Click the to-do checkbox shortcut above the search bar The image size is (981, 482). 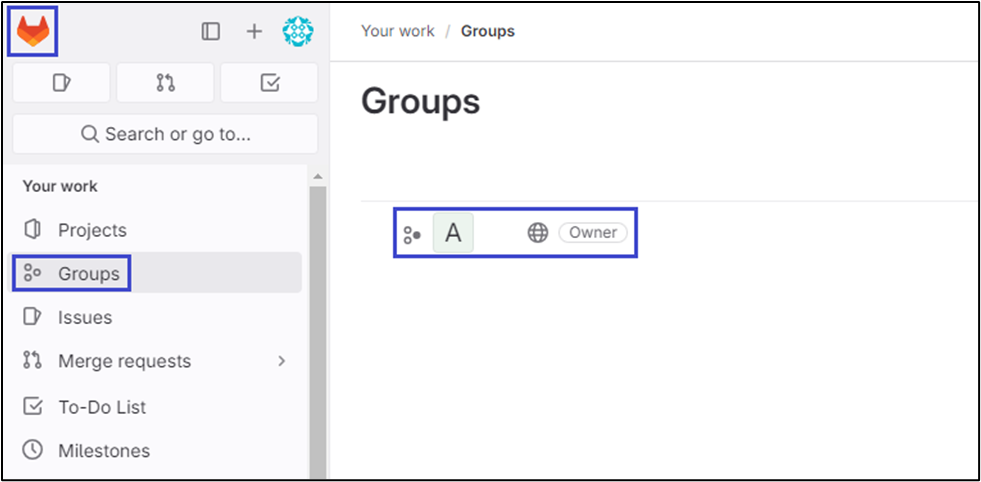(269, 83)
